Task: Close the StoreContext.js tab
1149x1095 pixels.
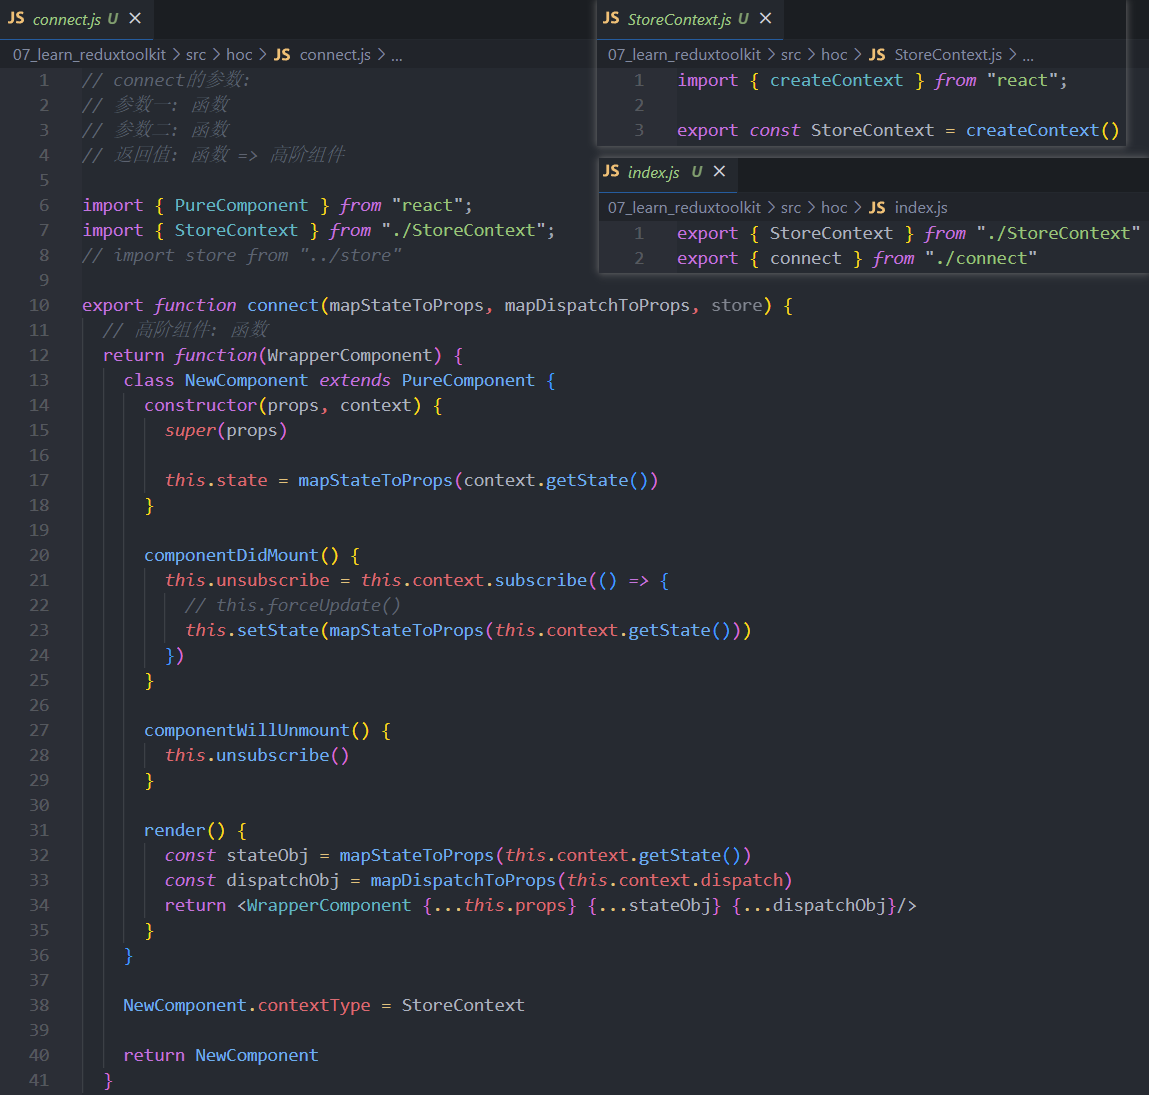Action: pyautogui.click(x=766, y=18)
